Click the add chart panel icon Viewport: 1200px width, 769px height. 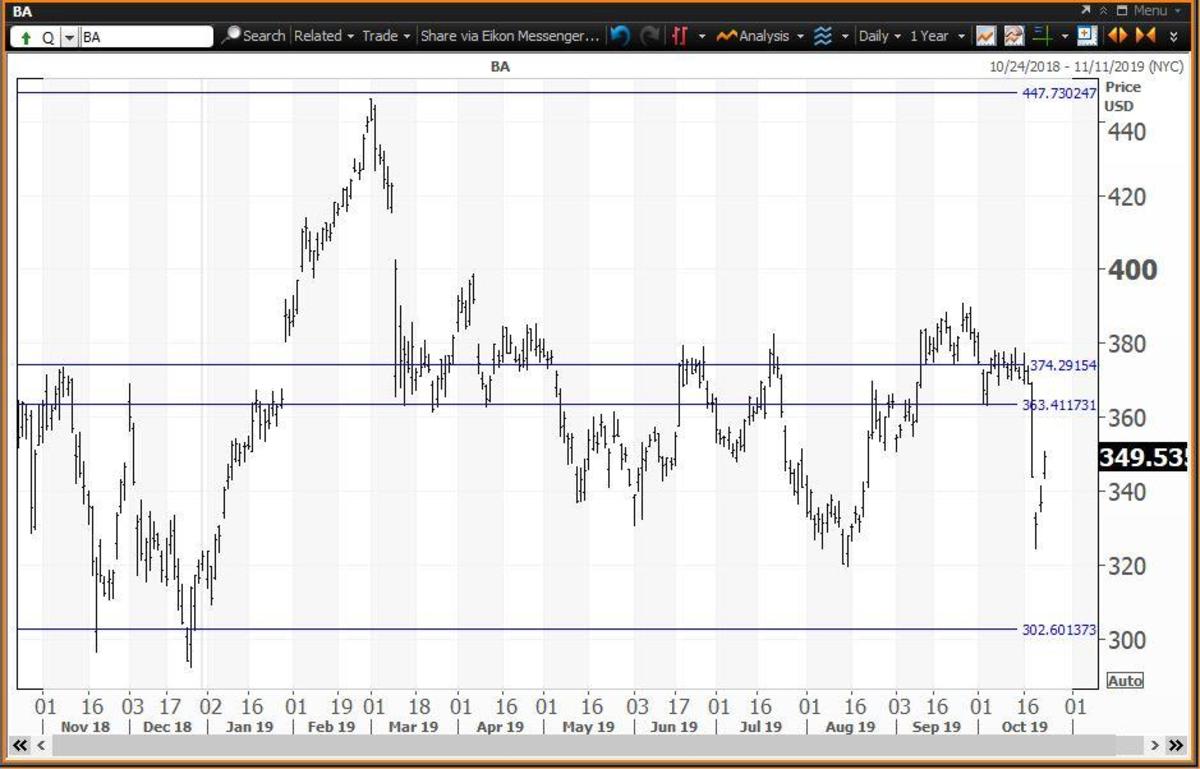(1087, 36)
